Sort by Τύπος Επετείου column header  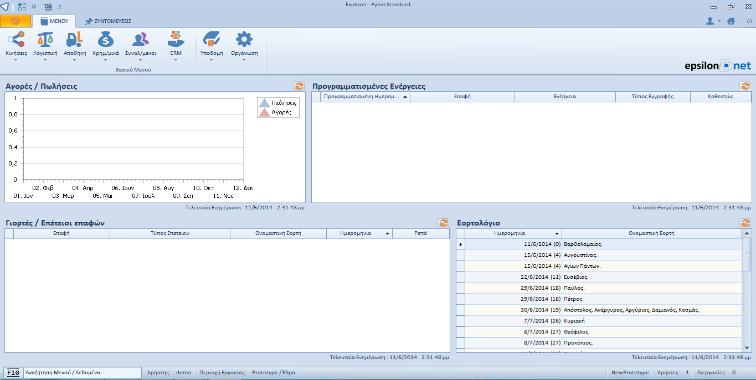[170, 233]
